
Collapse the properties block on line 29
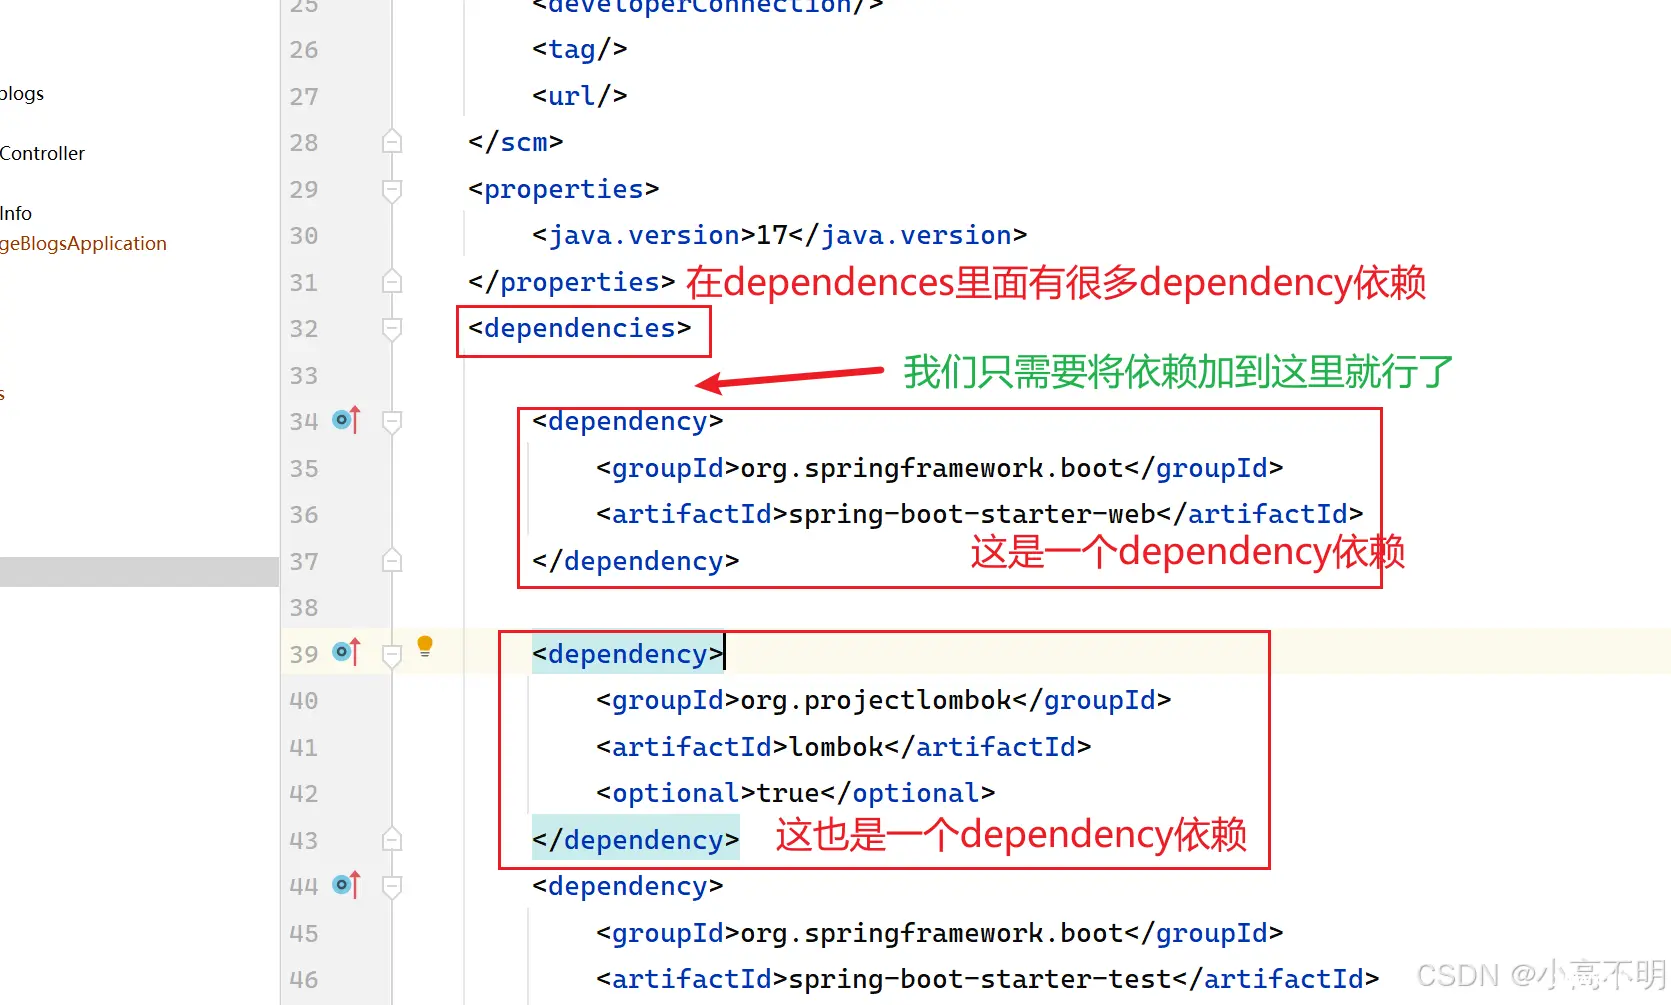tap(392, 190)
